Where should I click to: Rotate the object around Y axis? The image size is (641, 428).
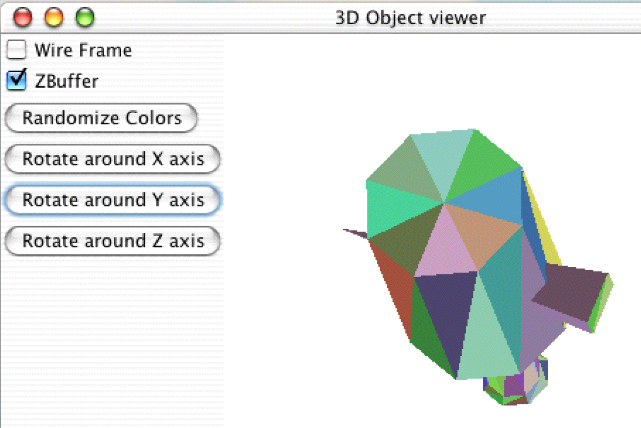point(112,200)
